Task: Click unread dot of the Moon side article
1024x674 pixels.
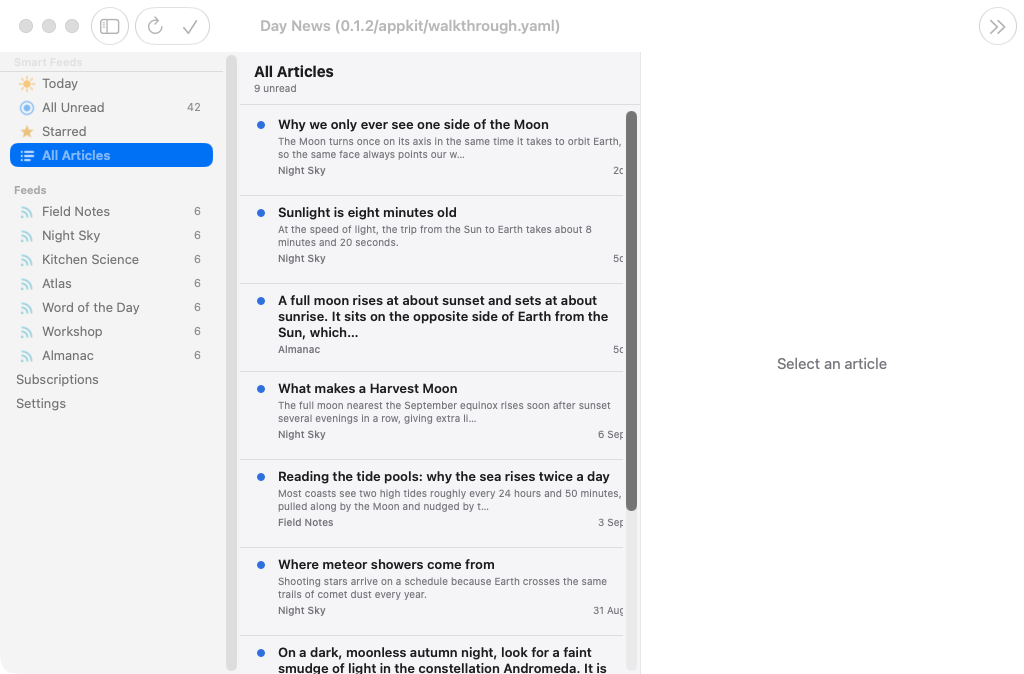Action: pos(261,125)
